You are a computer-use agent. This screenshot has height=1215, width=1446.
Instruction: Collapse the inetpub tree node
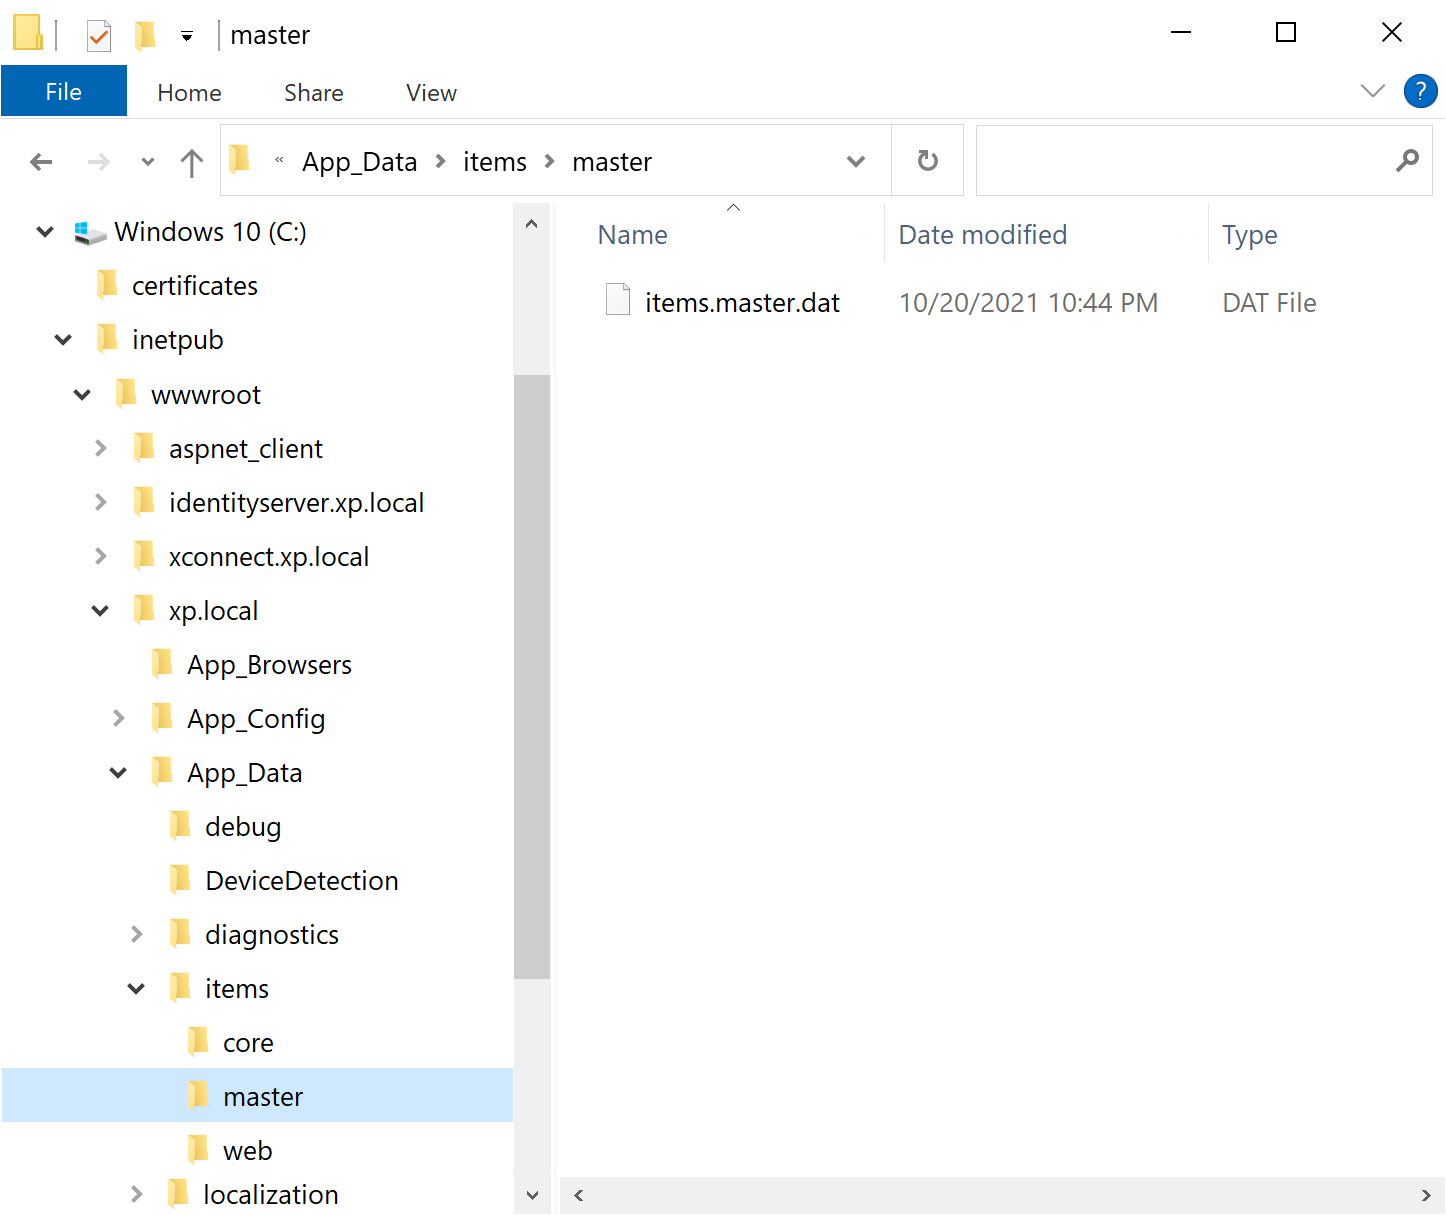click(63, 340)
